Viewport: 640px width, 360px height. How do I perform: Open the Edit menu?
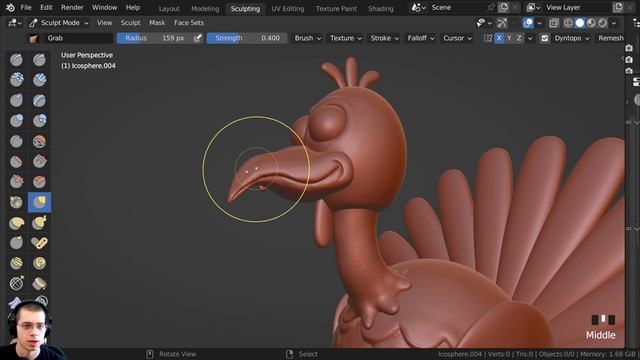46,8
